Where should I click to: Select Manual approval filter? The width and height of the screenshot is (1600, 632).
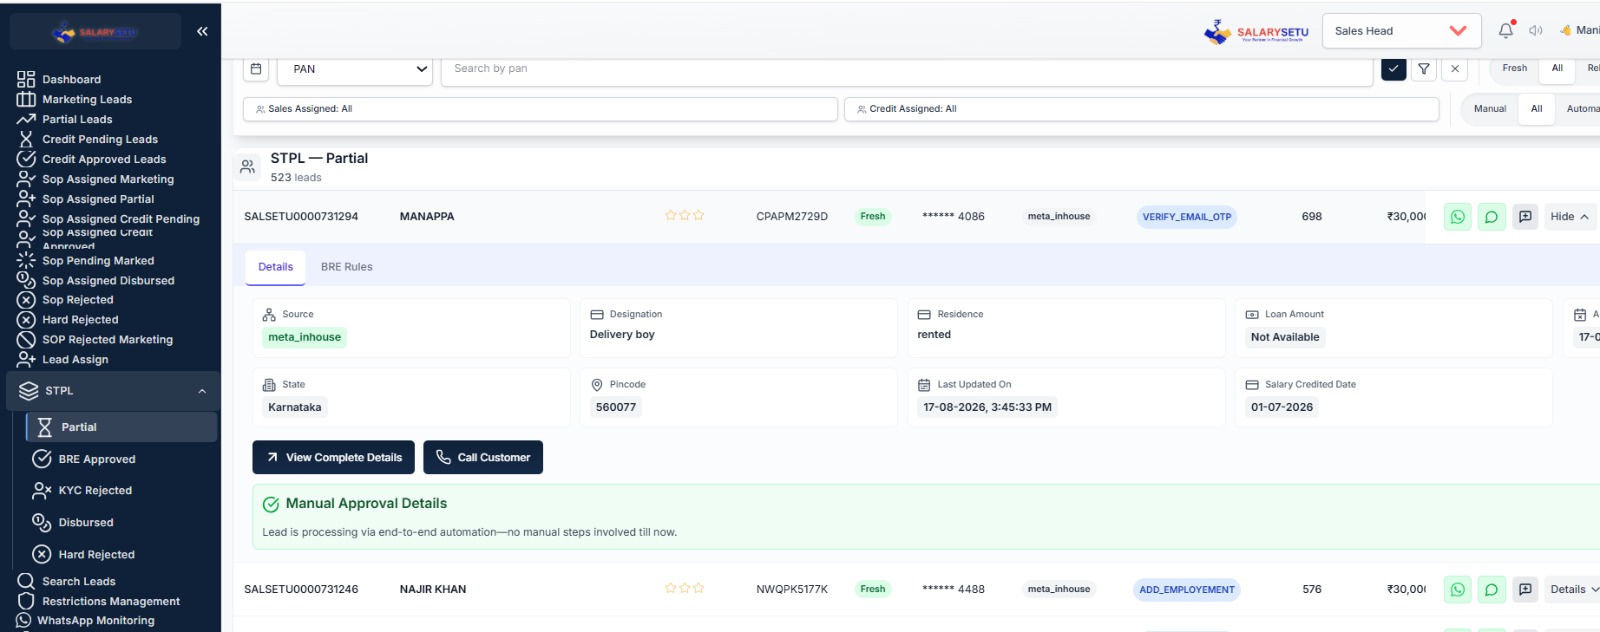coord(1490,109)
